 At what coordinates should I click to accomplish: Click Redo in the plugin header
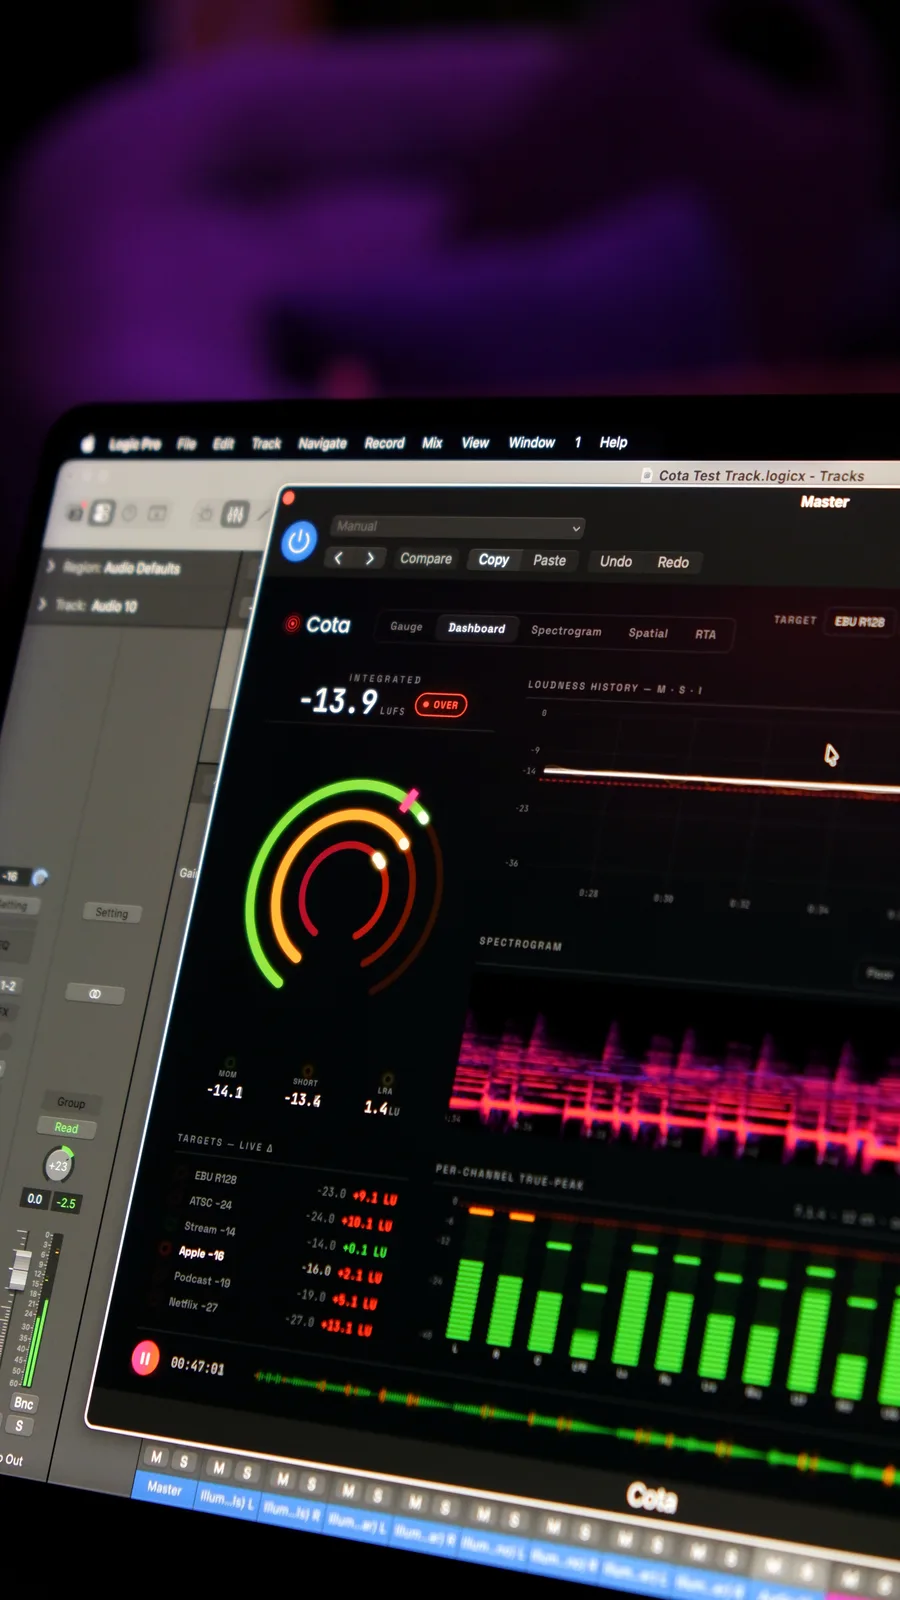coord(673,563)
